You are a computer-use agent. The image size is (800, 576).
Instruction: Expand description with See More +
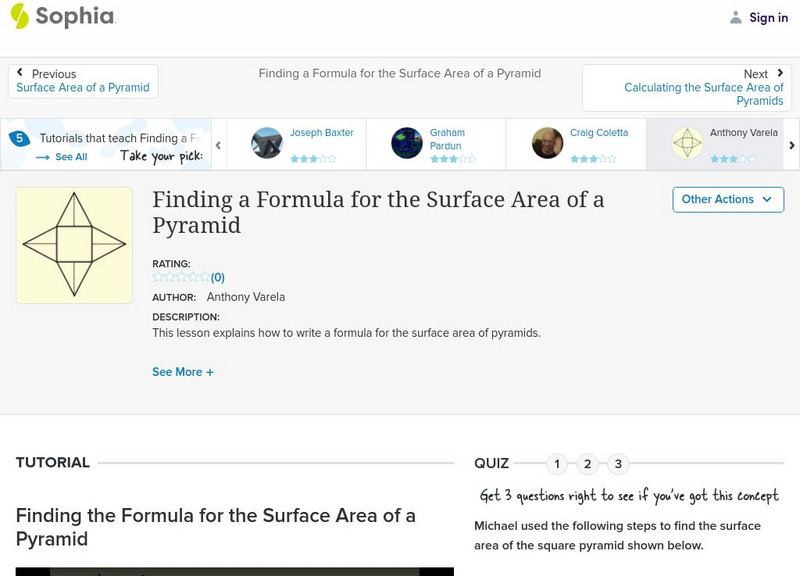183,372
